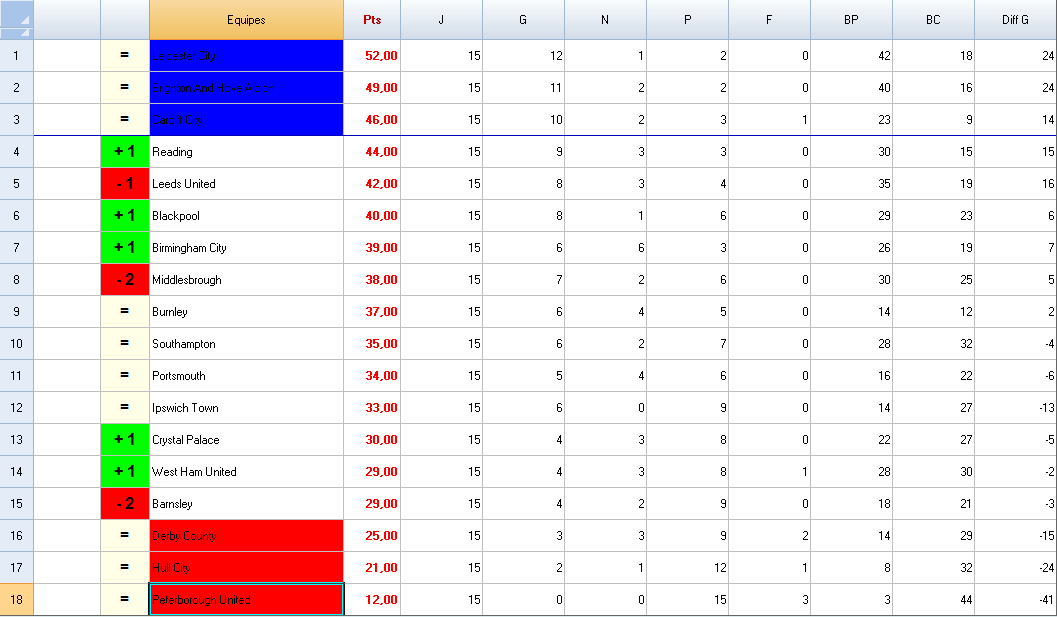Click Derby County's equals indicator

(125, 536)
